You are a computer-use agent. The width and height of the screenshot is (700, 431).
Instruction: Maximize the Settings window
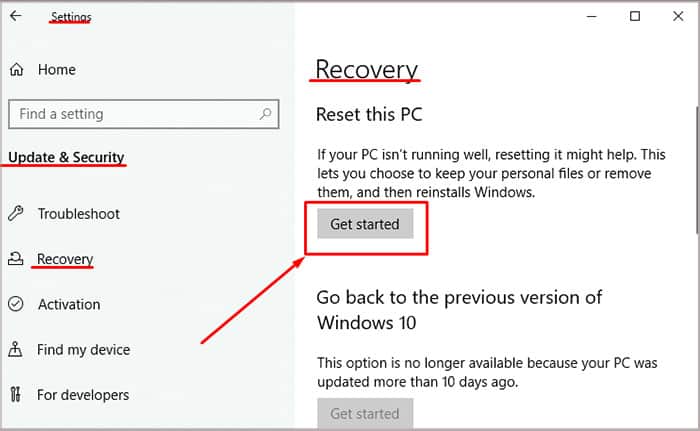pos(634,17)
